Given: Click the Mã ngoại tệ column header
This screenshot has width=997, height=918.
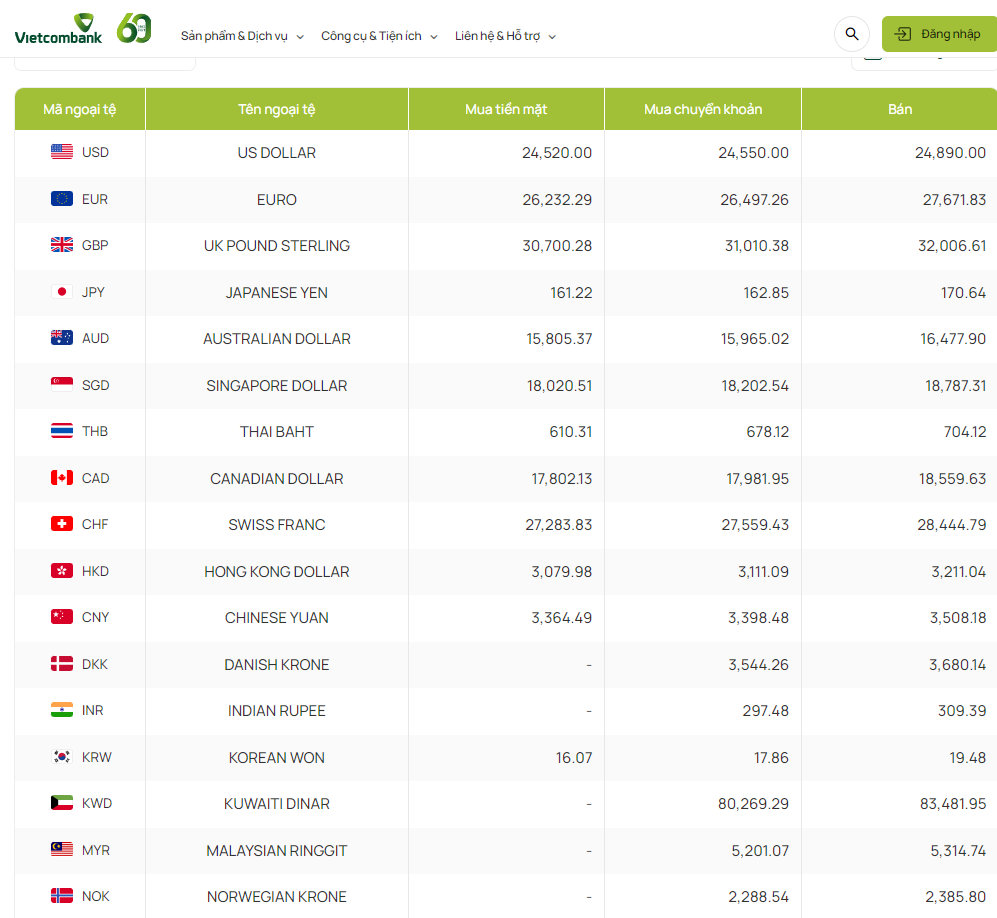Looking at the screenshot, I should [80, 109].
